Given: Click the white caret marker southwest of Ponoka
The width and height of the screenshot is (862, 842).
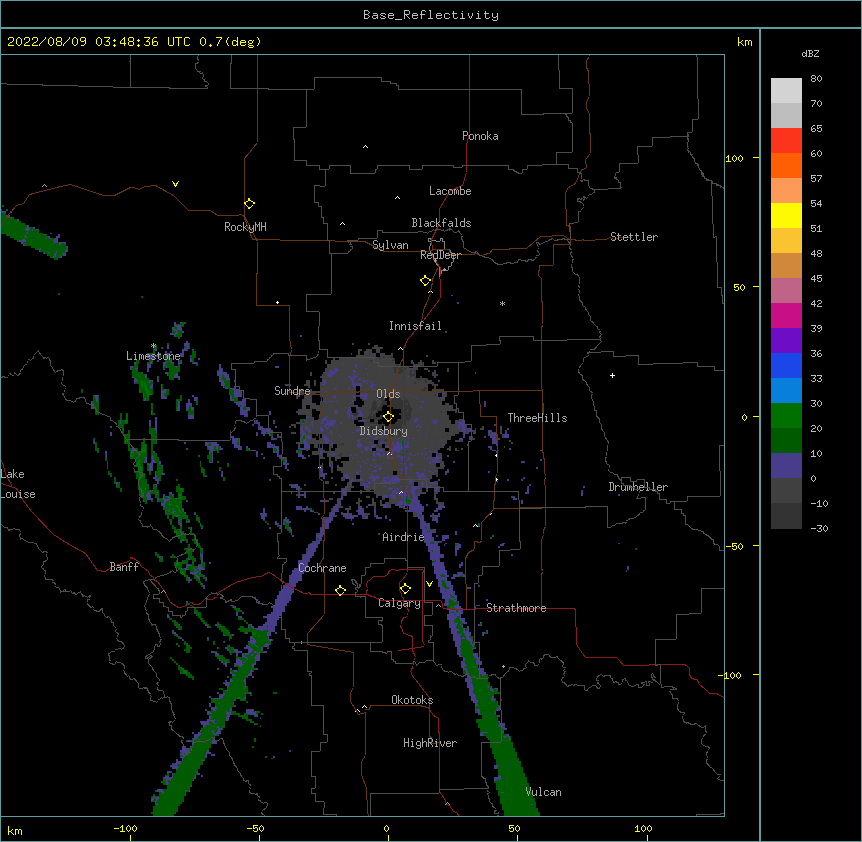Looking at the screenshot, I should point(366,147).
